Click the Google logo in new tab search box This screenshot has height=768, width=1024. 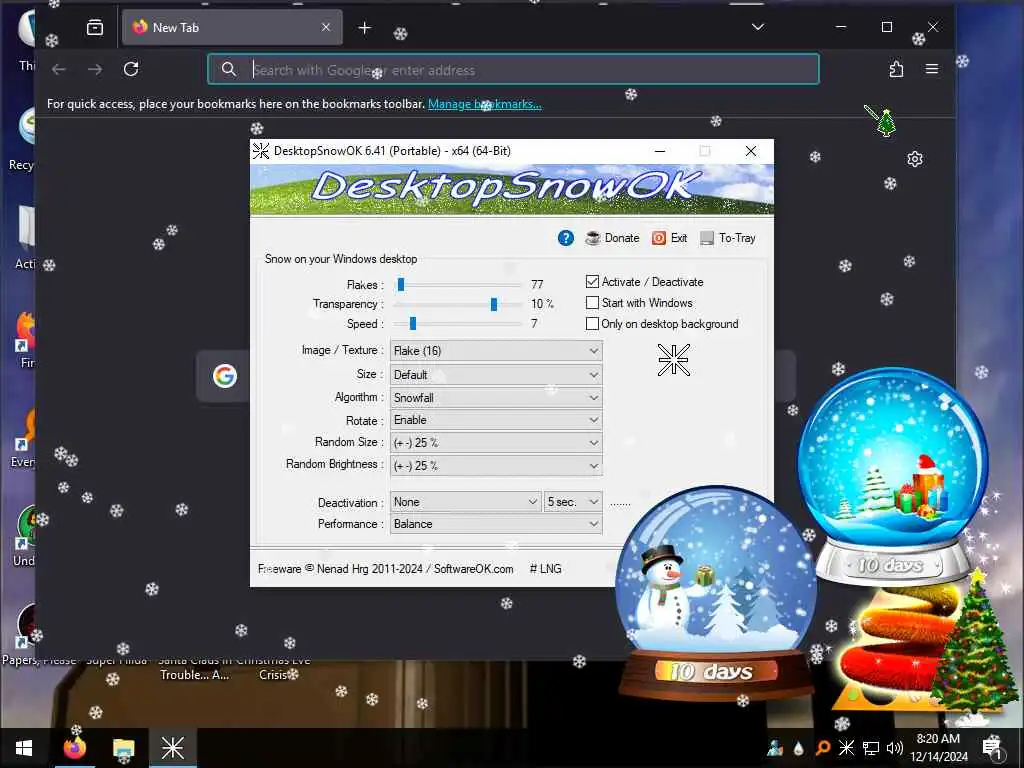click(225, 376)
